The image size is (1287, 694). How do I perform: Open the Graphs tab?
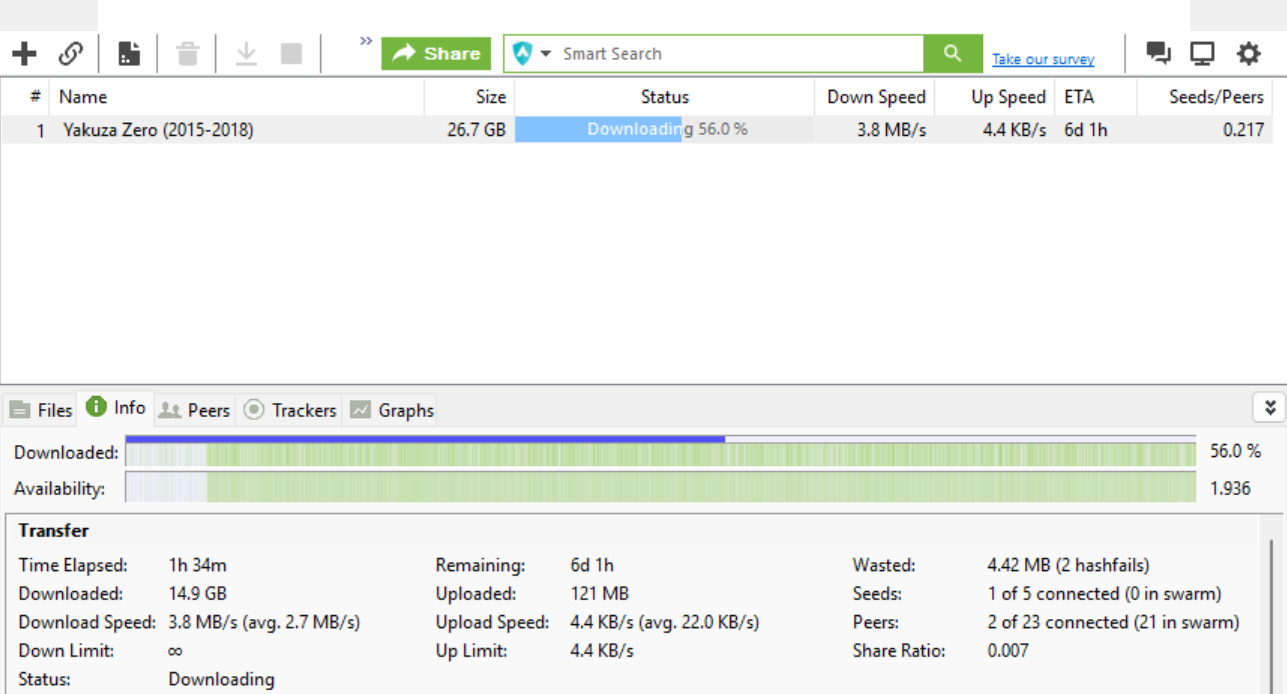[x=392, y=410]
